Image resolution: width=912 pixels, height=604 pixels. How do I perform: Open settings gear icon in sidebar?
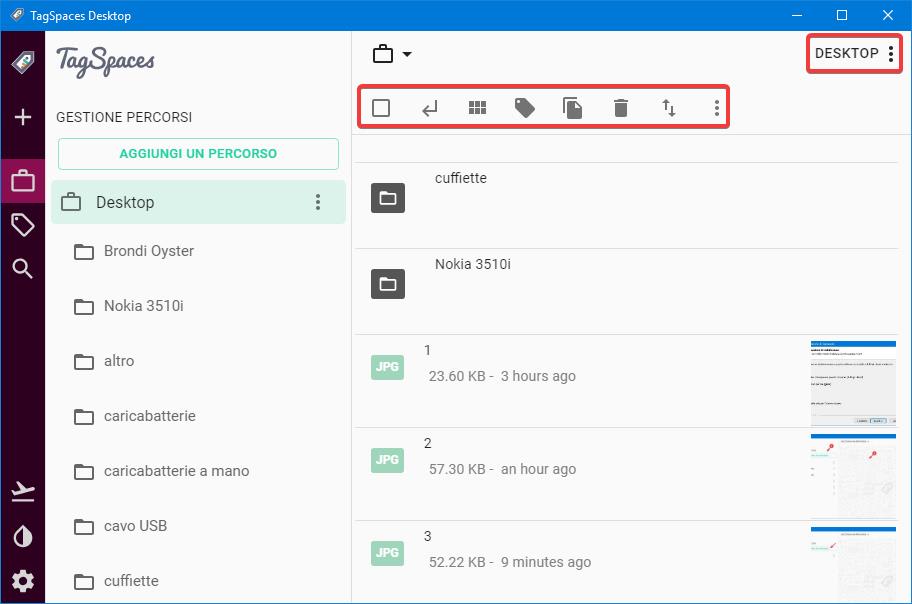click(x=23, y=581)
